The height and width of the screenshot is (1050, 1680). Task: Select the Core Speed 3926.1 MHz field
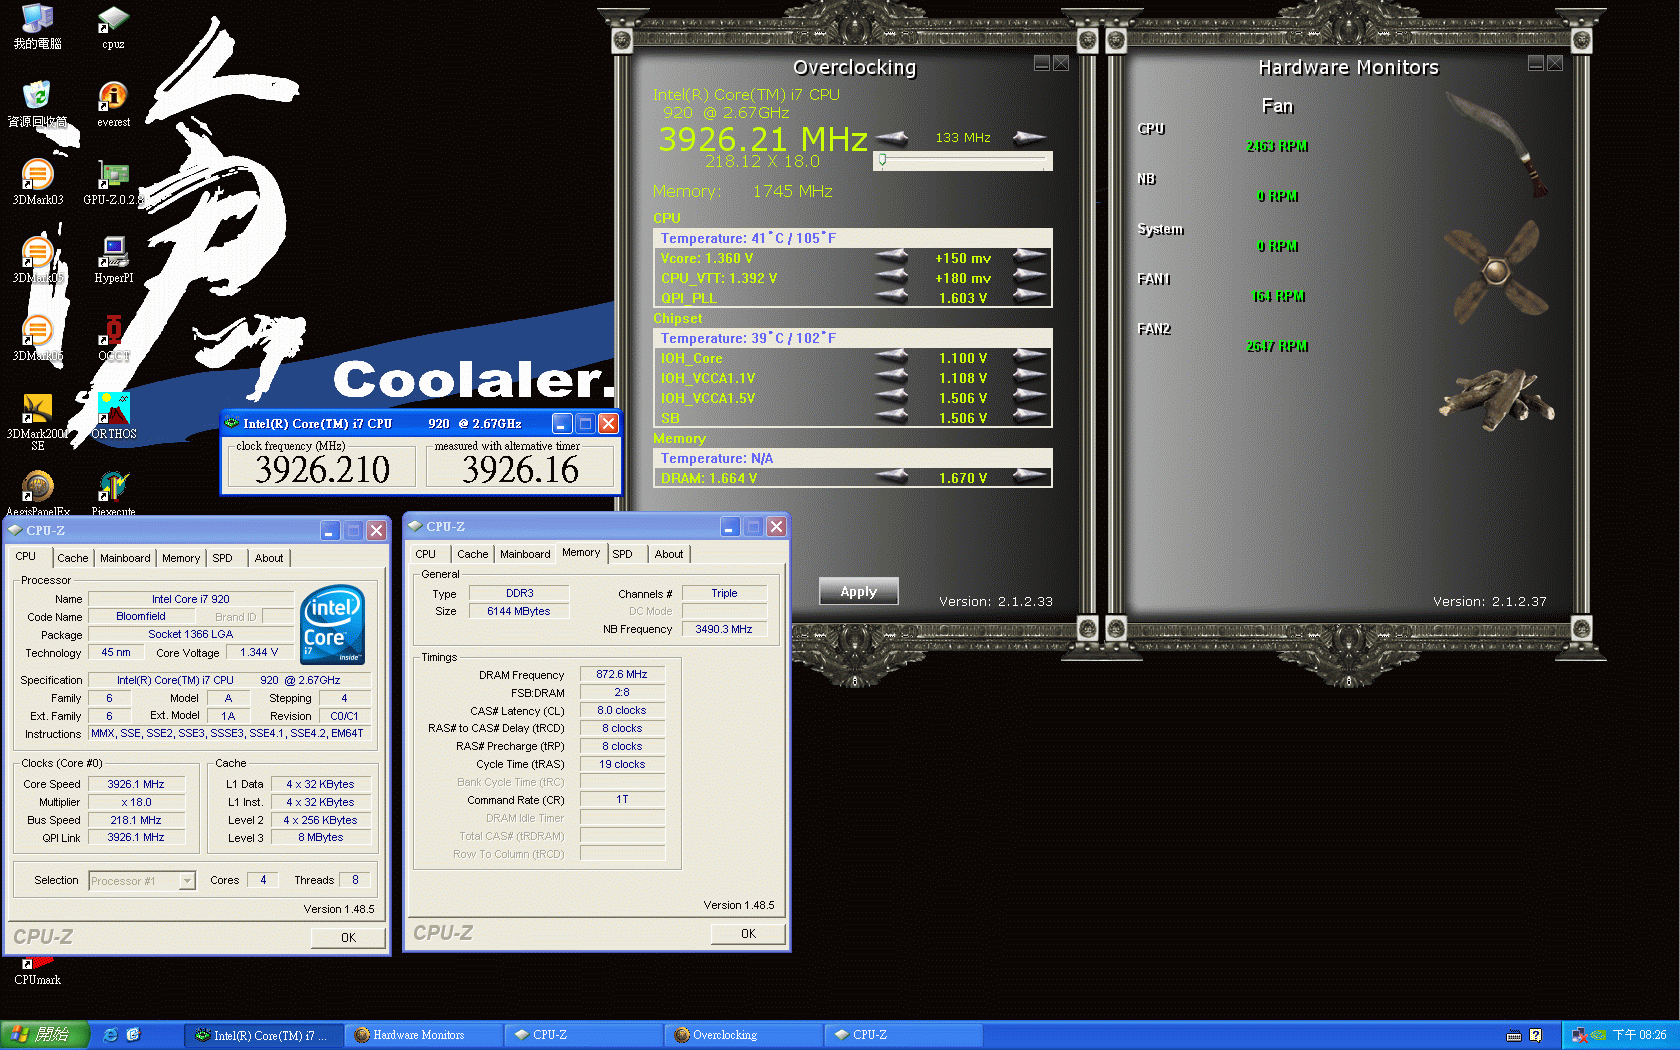coord(136,784)
